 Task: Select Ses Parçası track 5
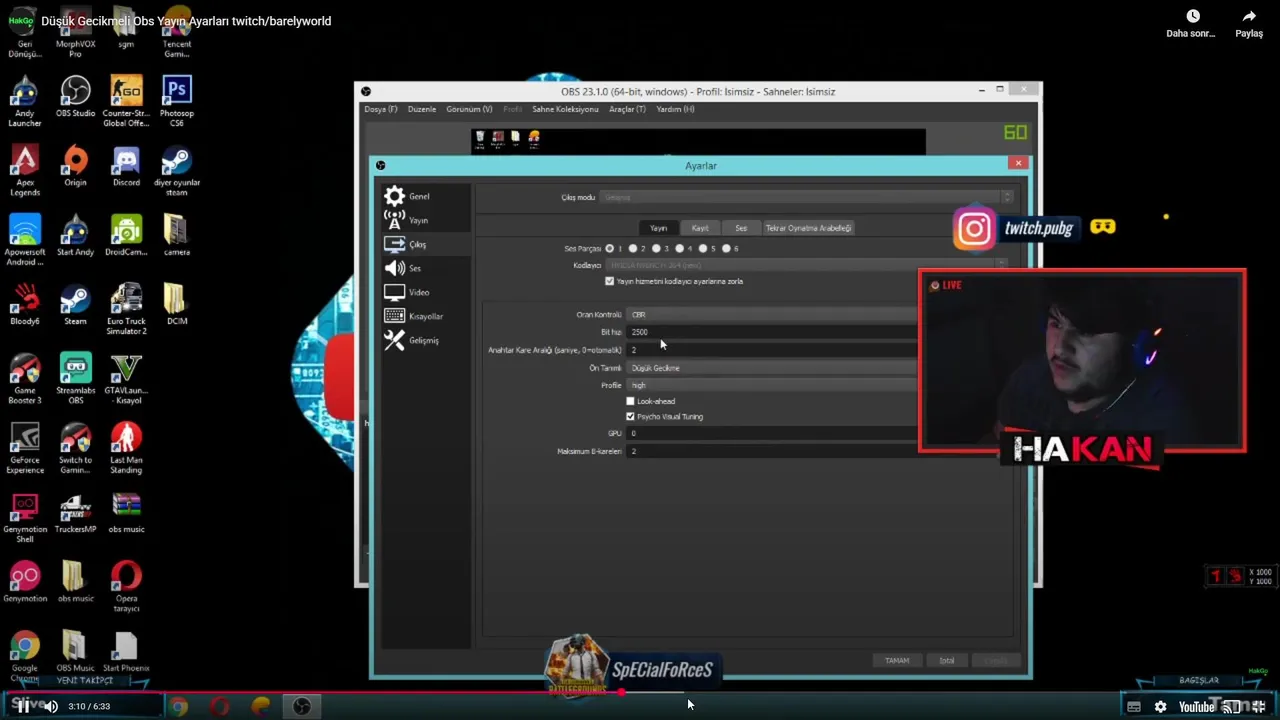[703, 248]
